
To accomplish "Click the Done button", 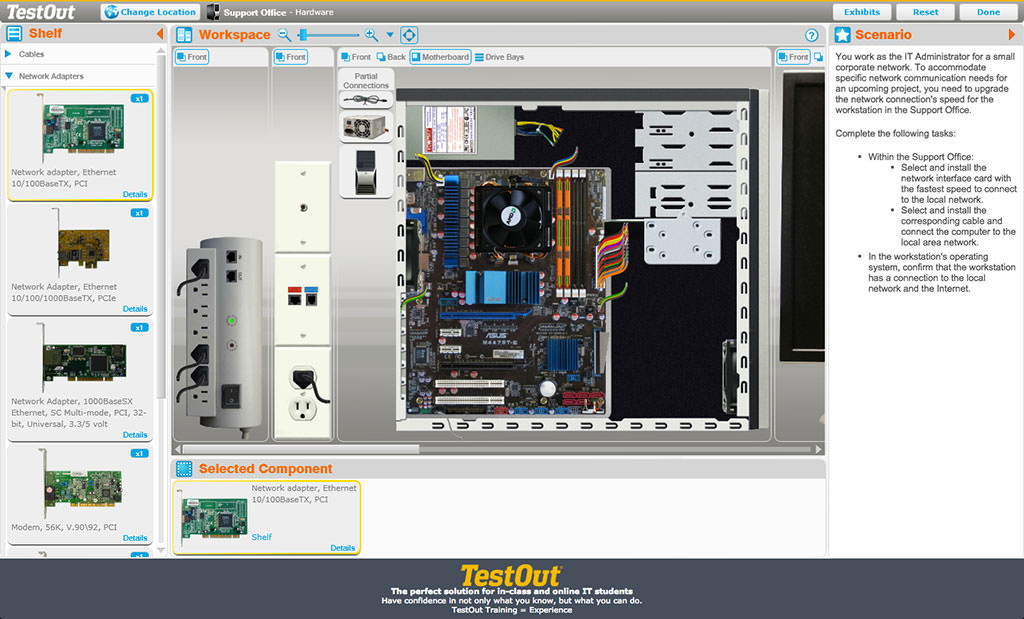I will (x=988, y=12).
